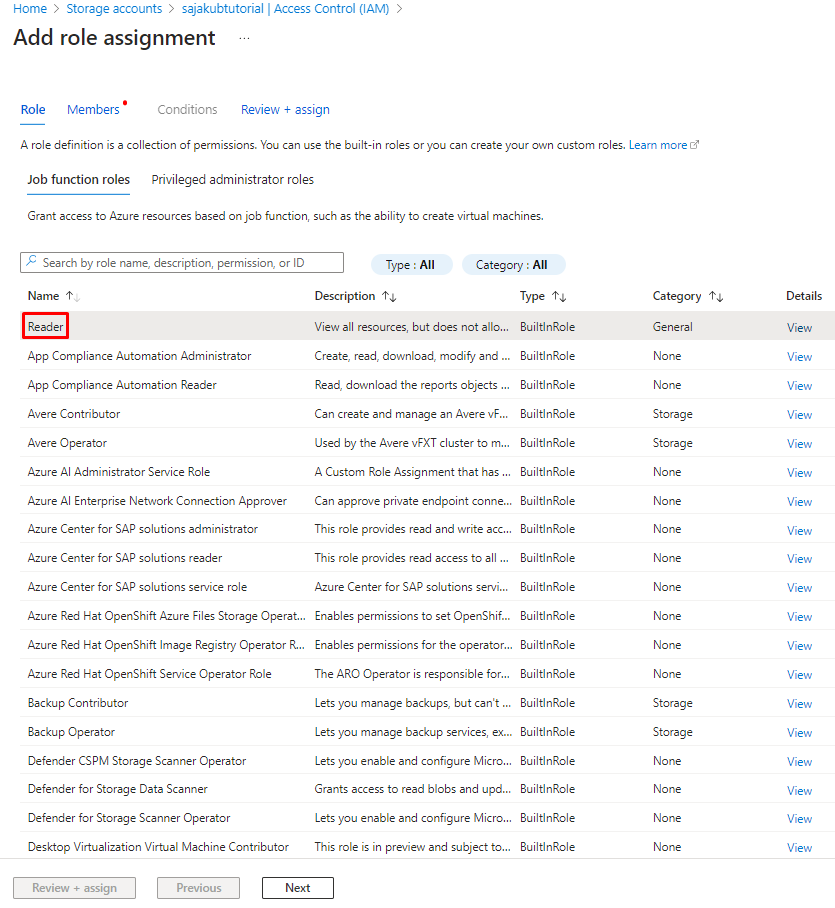Select Job function roles tab

79,180
